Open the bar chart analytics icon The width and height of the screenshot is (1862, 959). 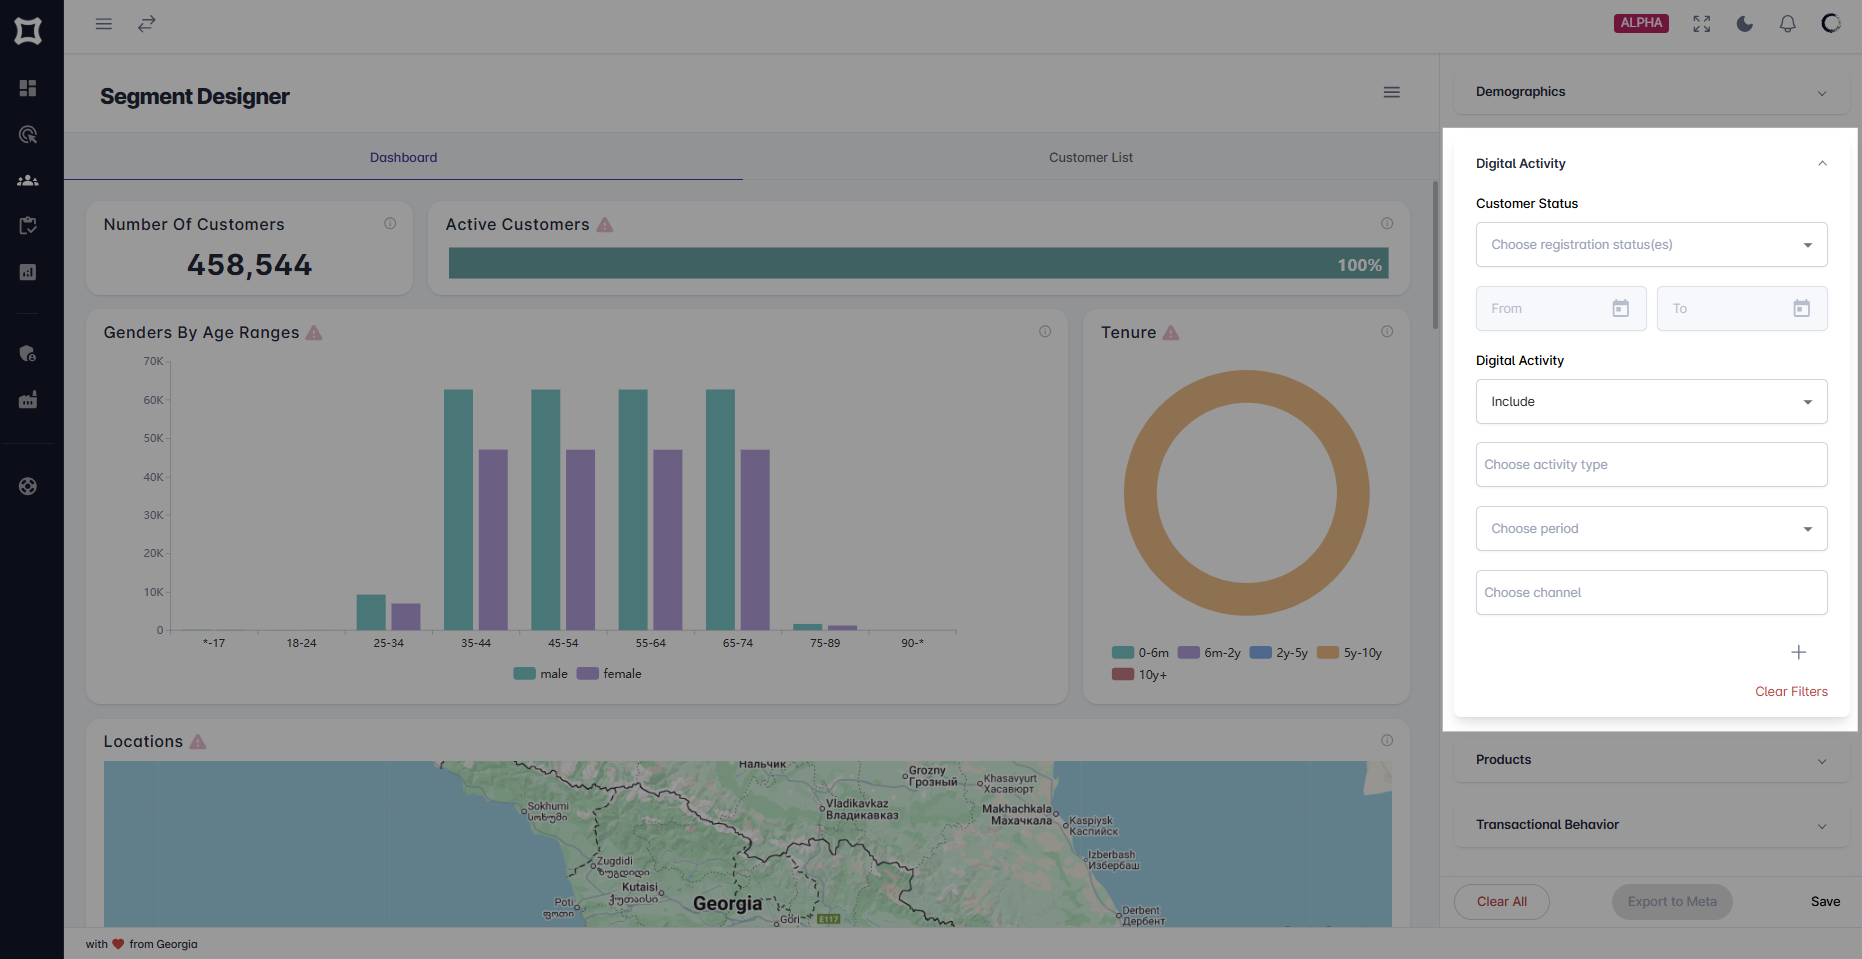[28, 271]
